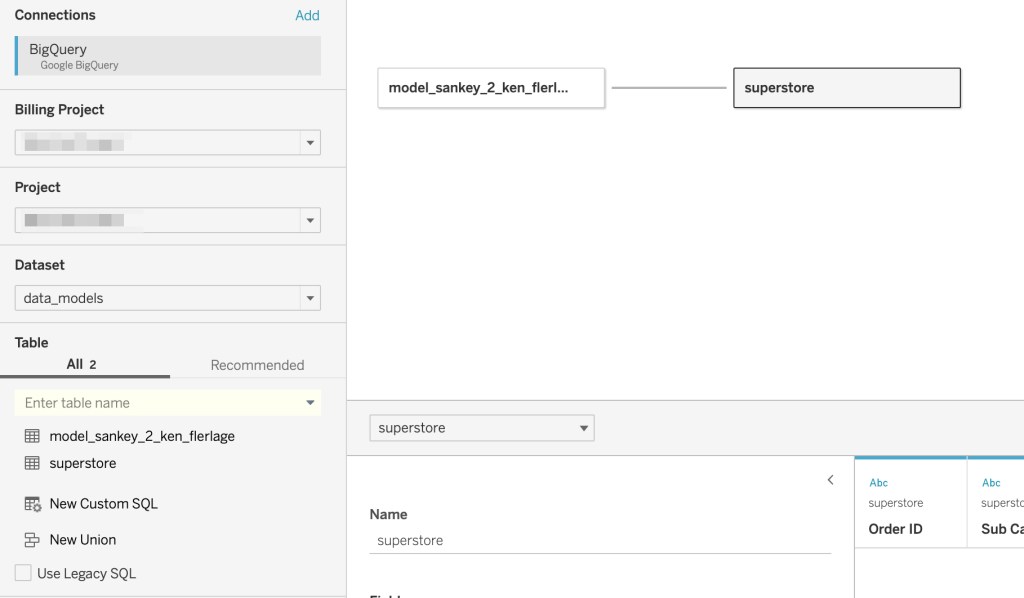The width and height of the screenshot is (1024, 598).
Task: Click the Name field containing superstore
Action: pyautogui.click(x=600, y=541)
